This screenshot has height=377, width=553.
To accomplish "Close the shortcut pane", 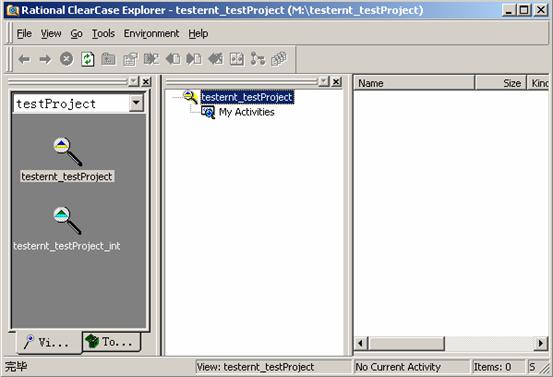I will pyautogui.click(x=146, y=82).
